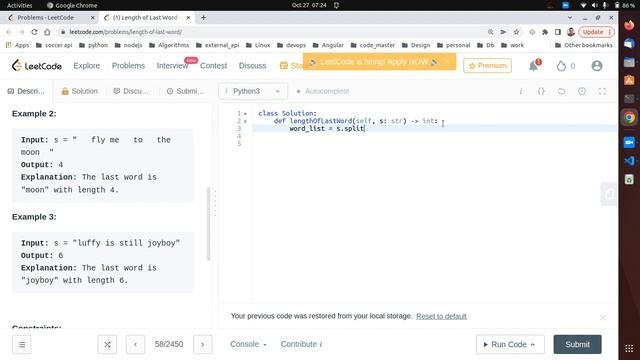Submit the solution
This screenshot has width=640, height=360.
click(577, 344)
